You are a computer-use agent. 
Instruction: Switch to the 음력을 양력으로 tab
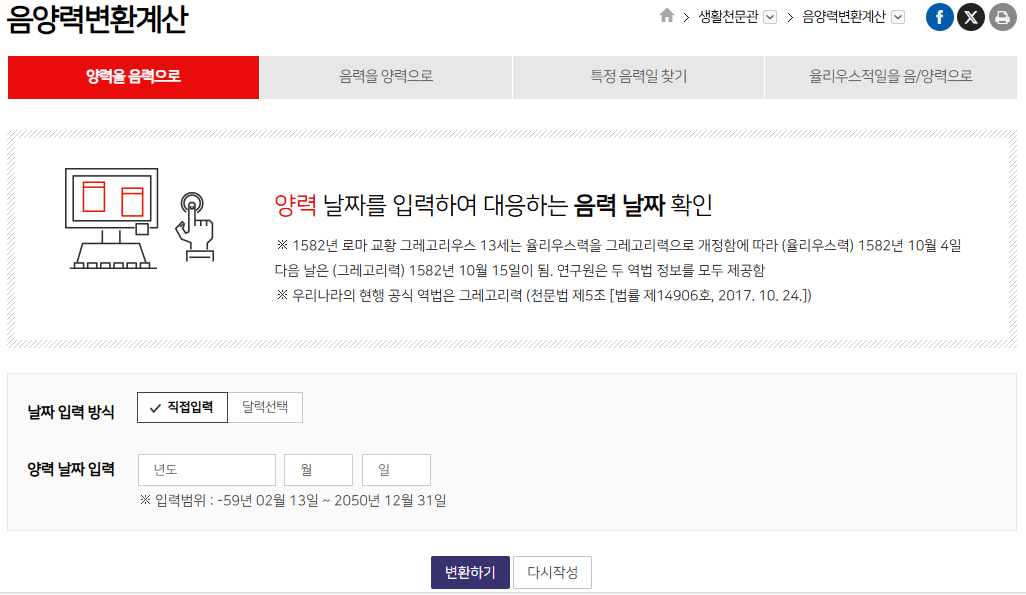(x=386, y=77)
